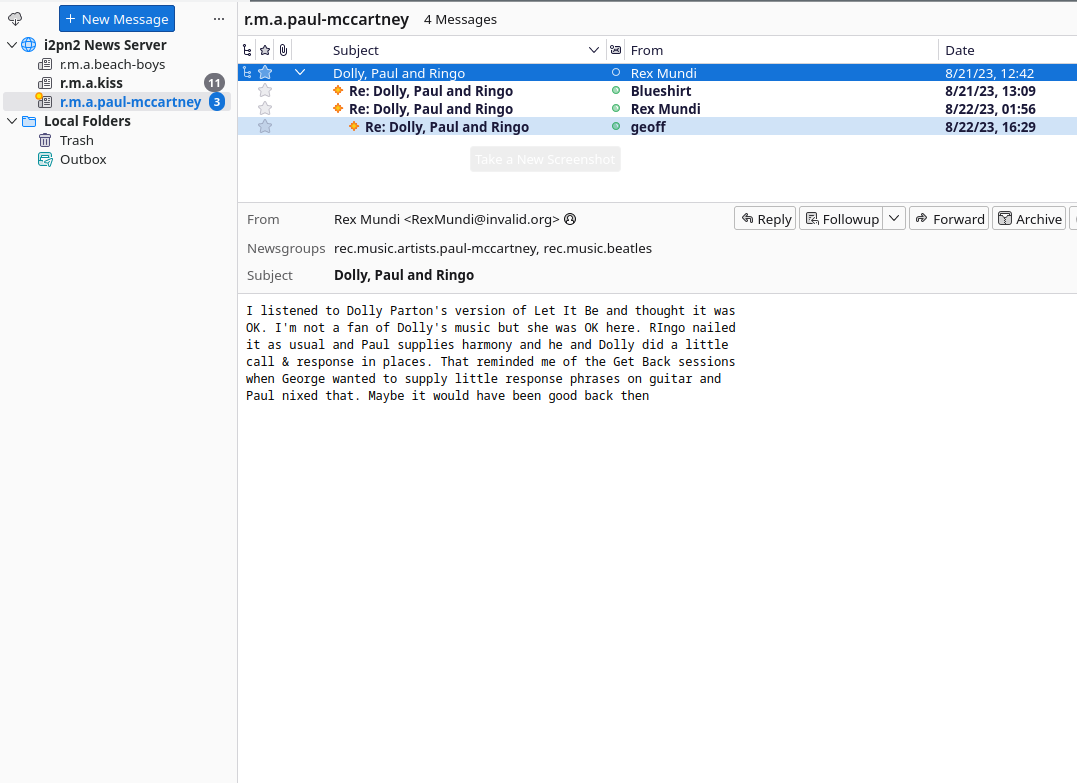The width and height of the screenshot is (1077, 783).
Task: Click the unread badge 3 on r.m.a.paul-mccartney
Action: point(217,102)
